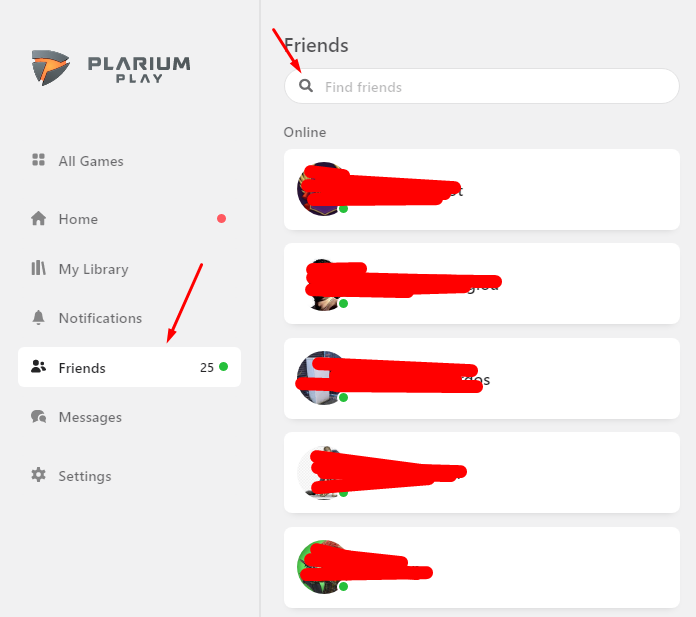Click the fourth online friend's avatar
The height and width of the screenshot is (617, 696).
pyautogui.click(x=324, y=472)
